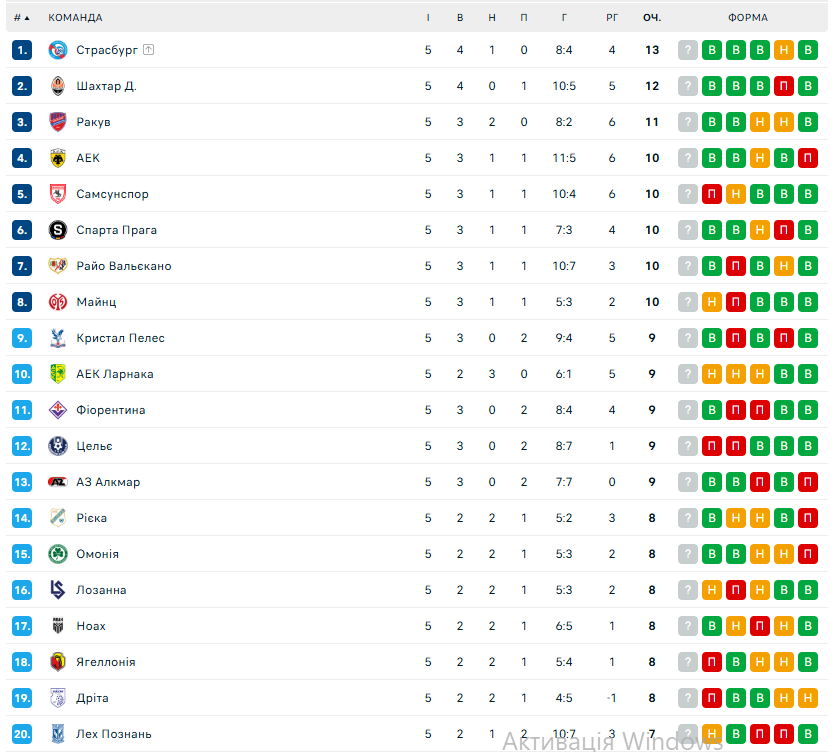The height and width of the screenshot is (752, 835).
Task: Click the rank badge 10 for АЕК Ларнака
Action: (x=23, y=374)
